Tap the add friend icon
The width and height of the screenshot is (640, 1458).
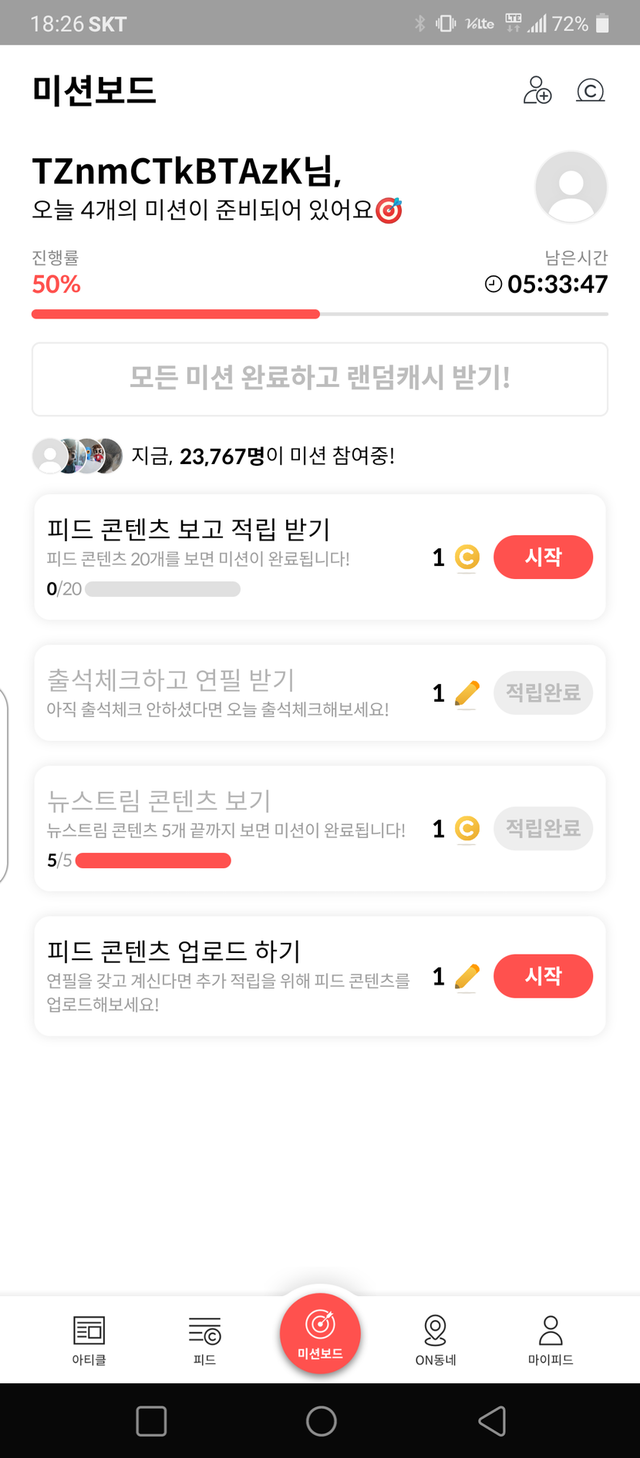537,91
